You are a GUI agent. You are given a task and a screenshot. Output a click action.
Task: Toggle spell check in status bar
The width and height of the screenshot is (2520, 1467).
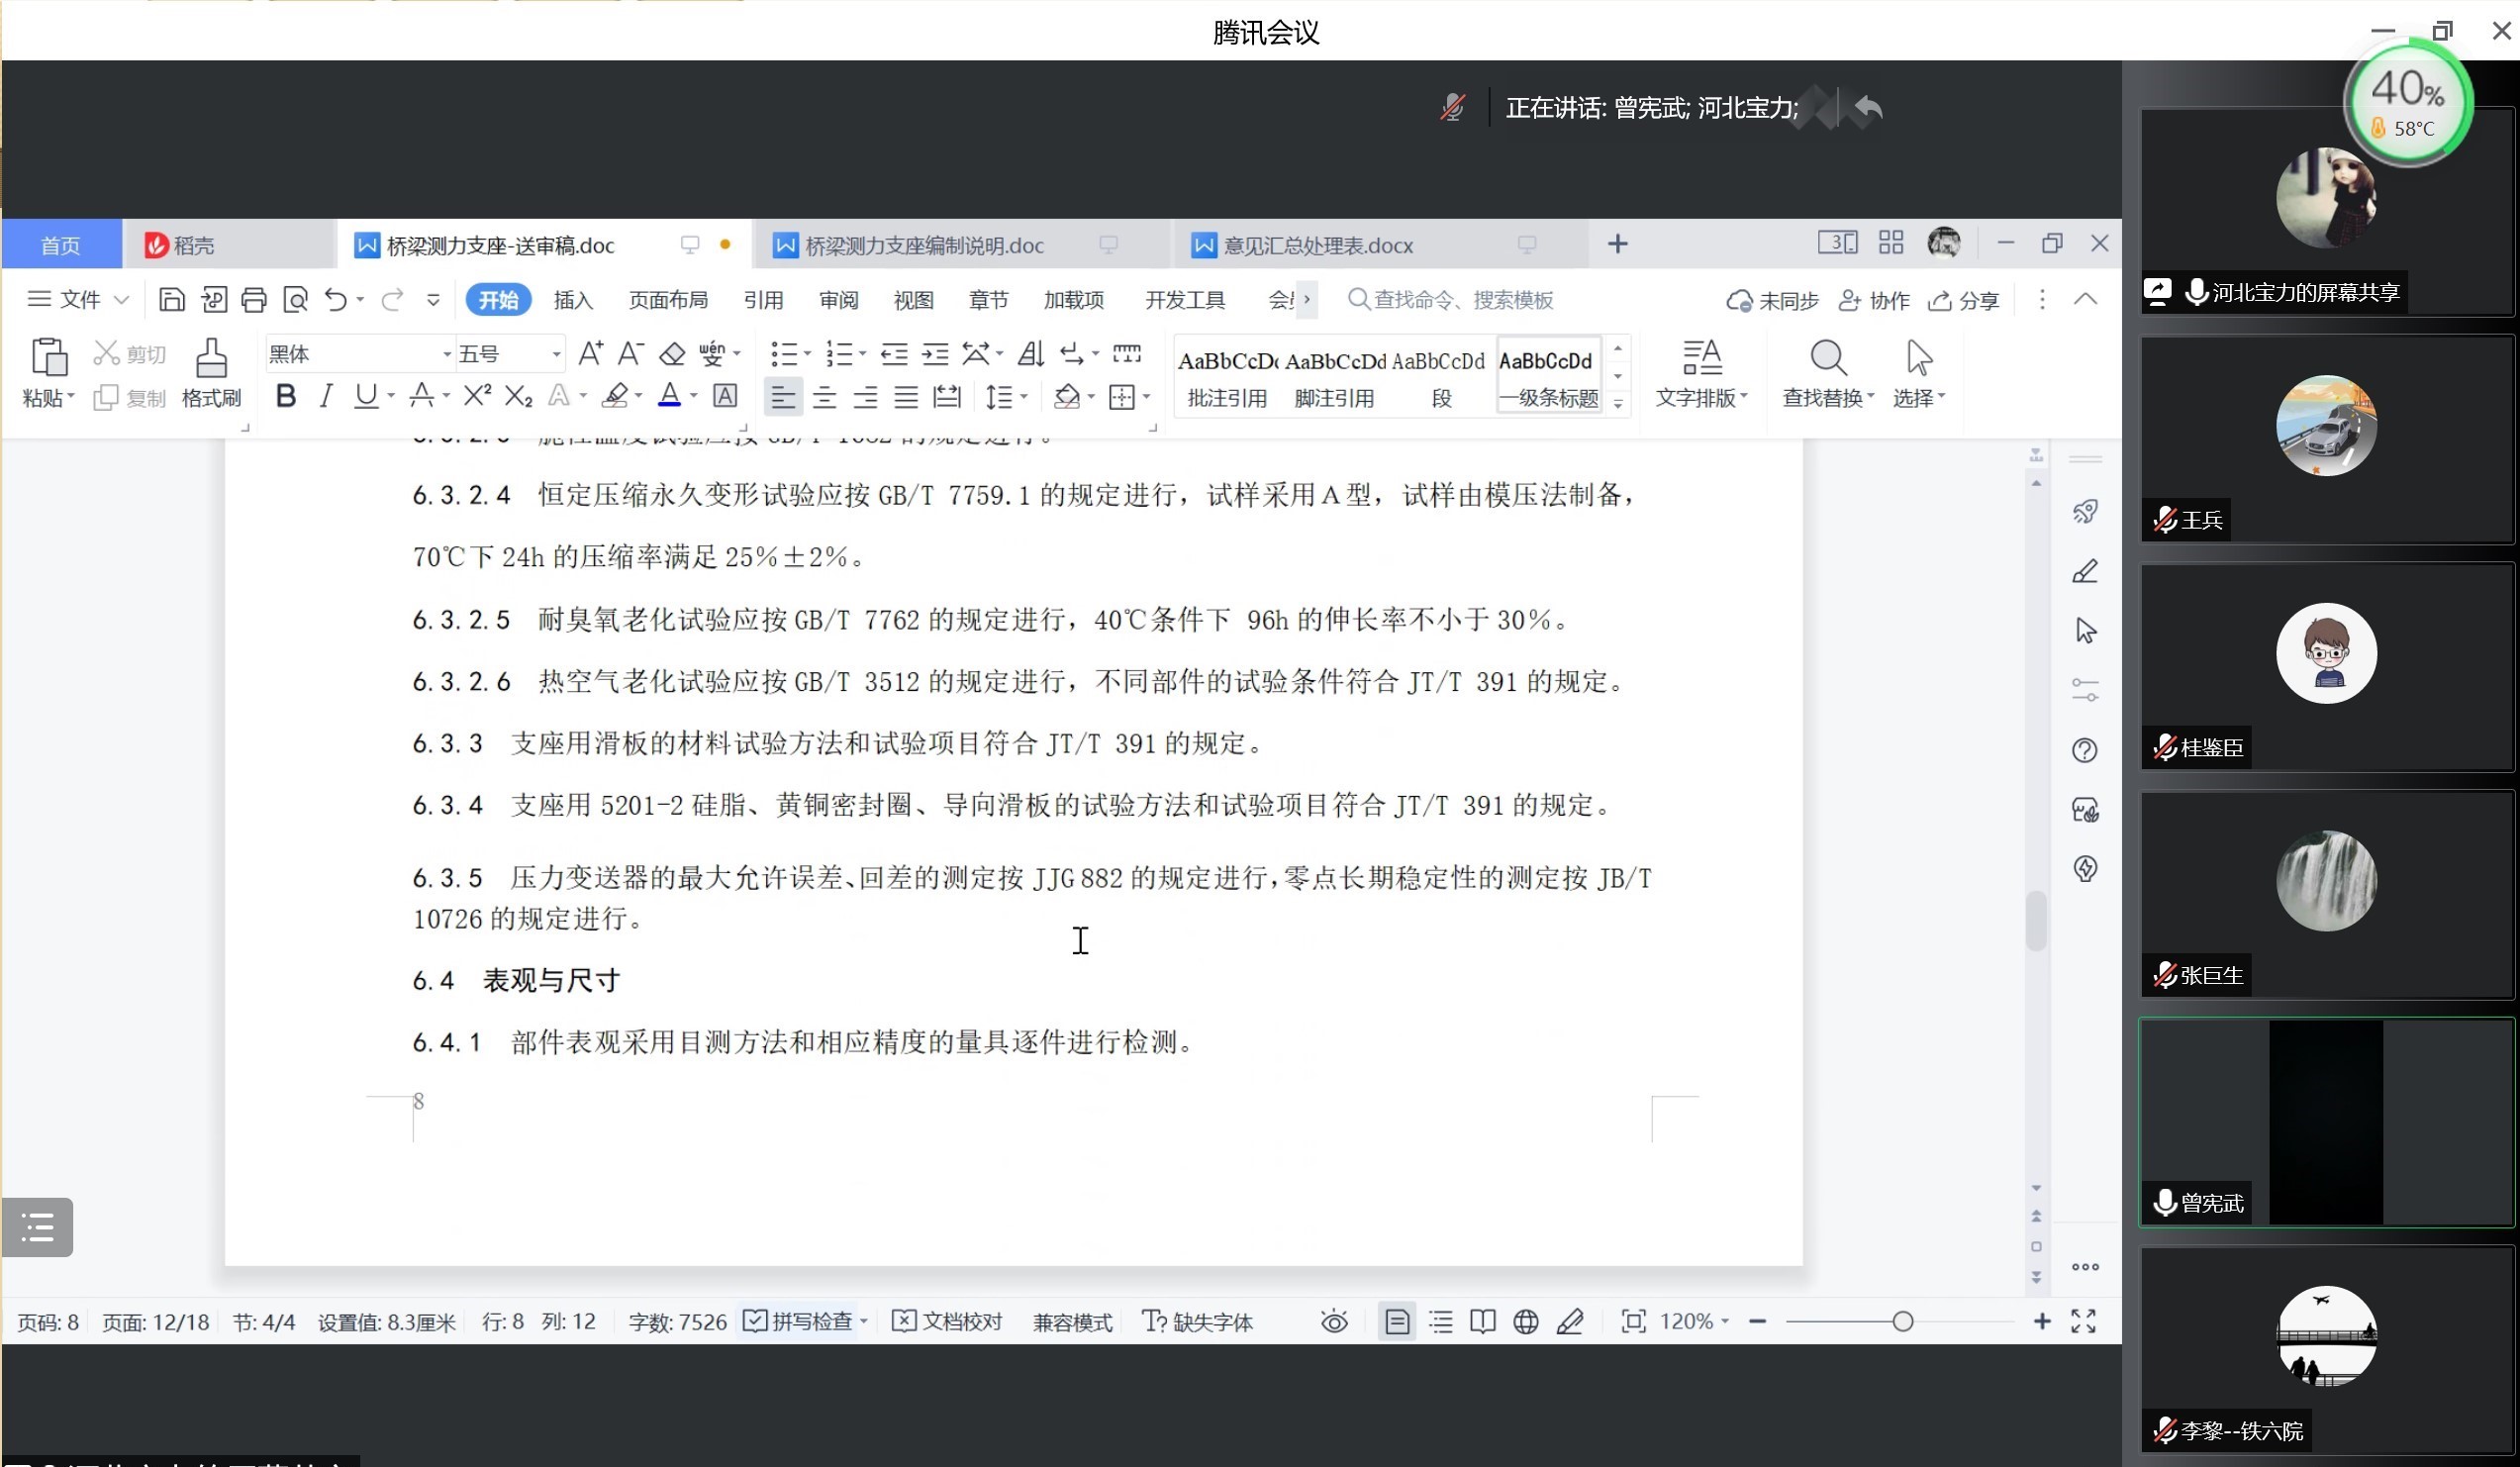click(798, 1322)
